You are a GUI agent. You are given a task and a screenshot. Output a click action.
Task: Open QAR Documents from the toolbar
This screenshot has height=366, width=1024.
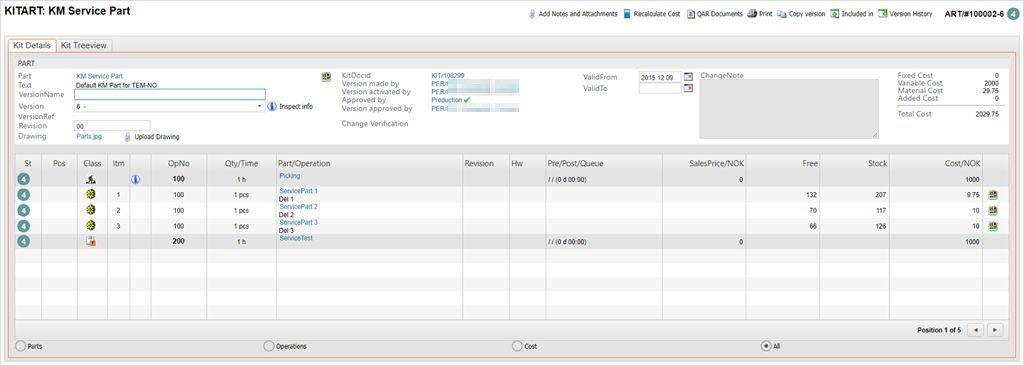coord(714,14)
